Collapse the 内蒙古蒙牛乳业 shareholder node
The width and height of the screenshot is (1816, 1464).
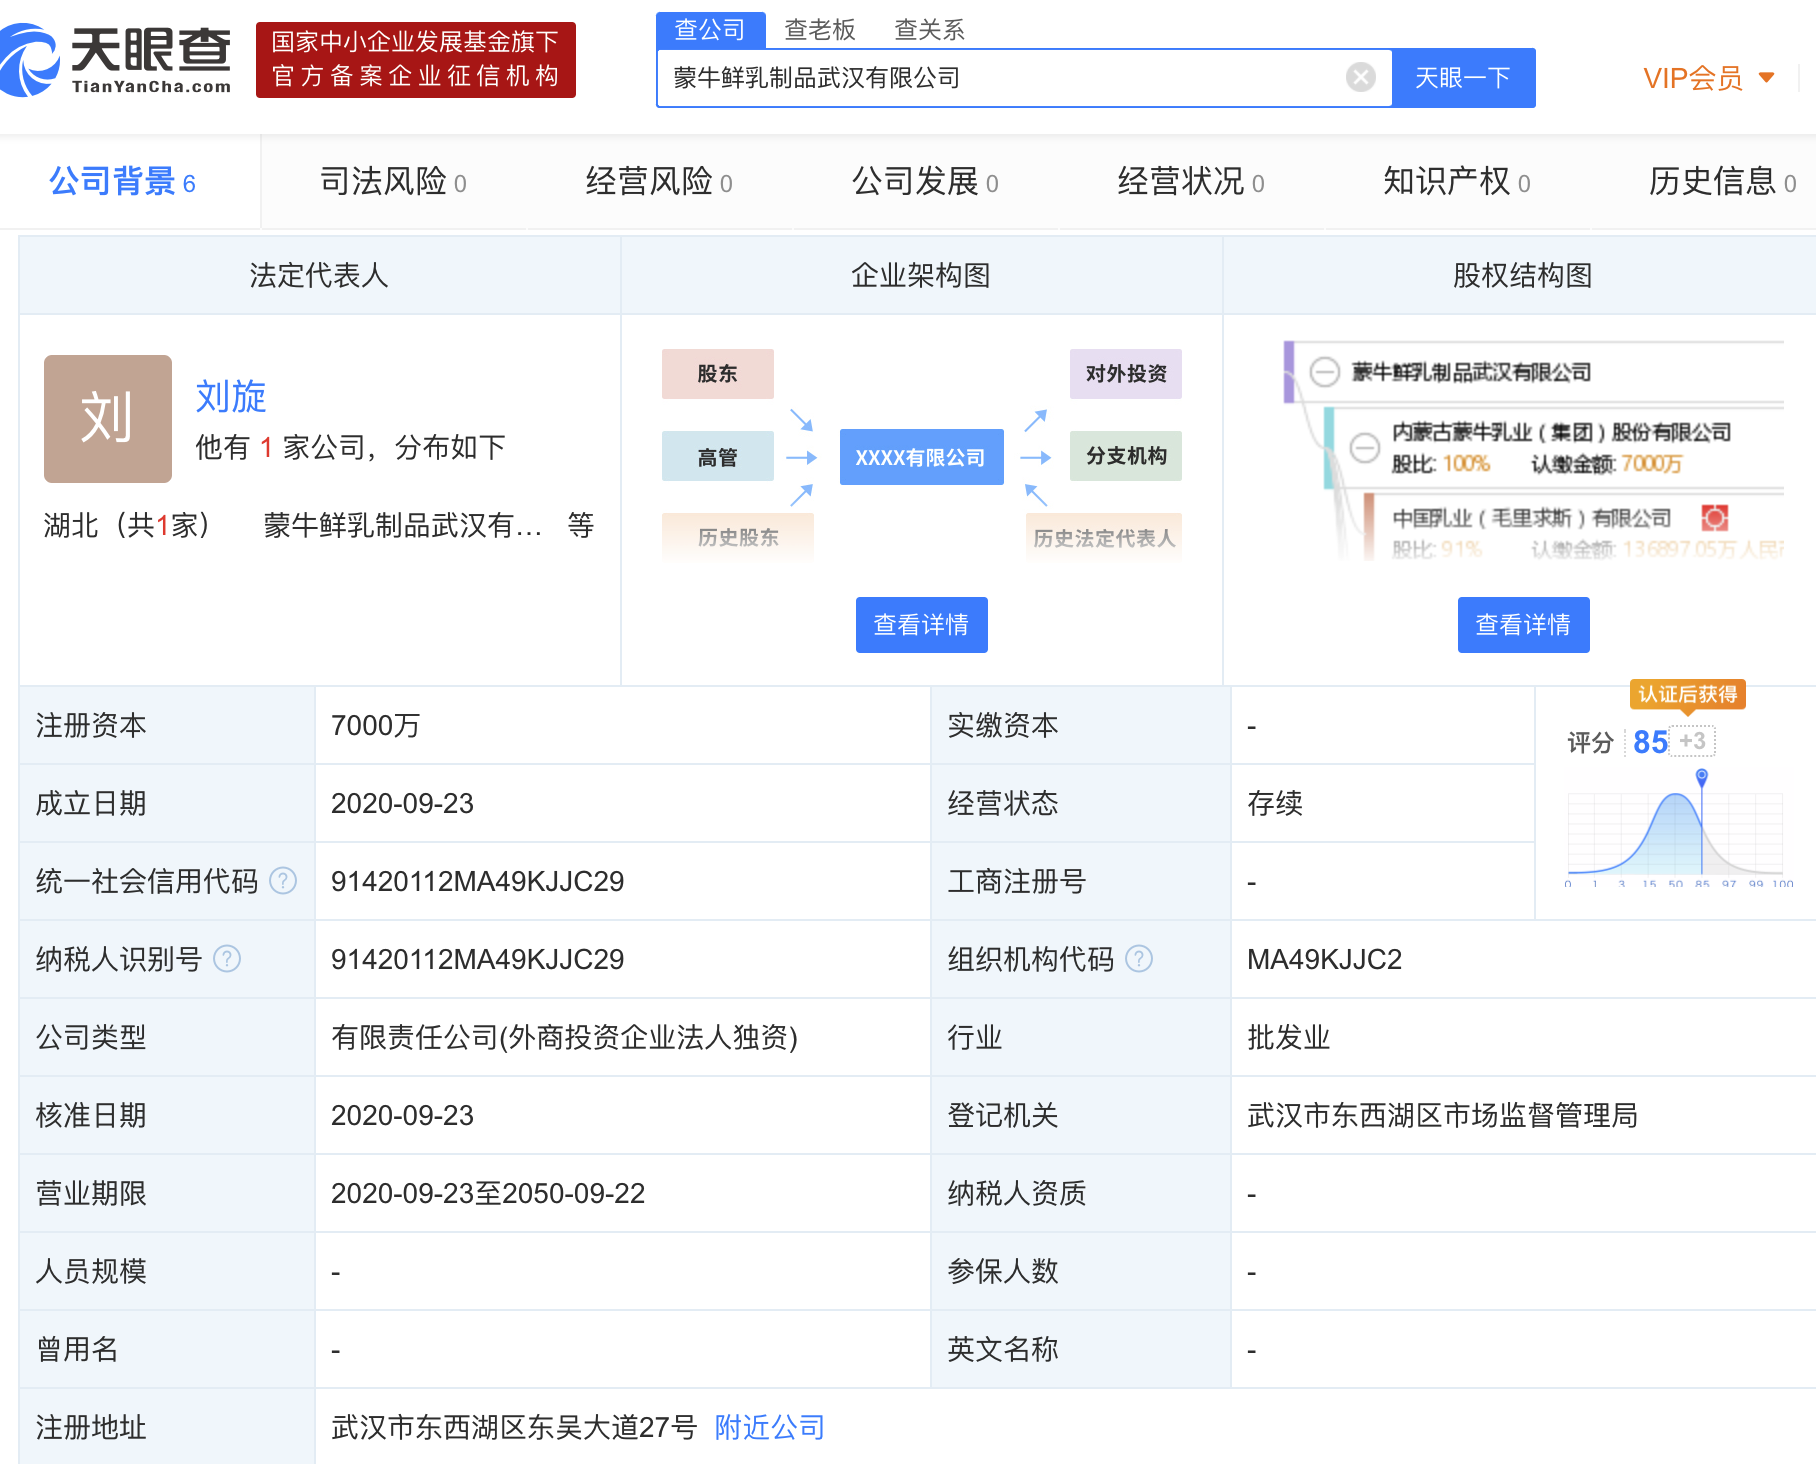1365,447
